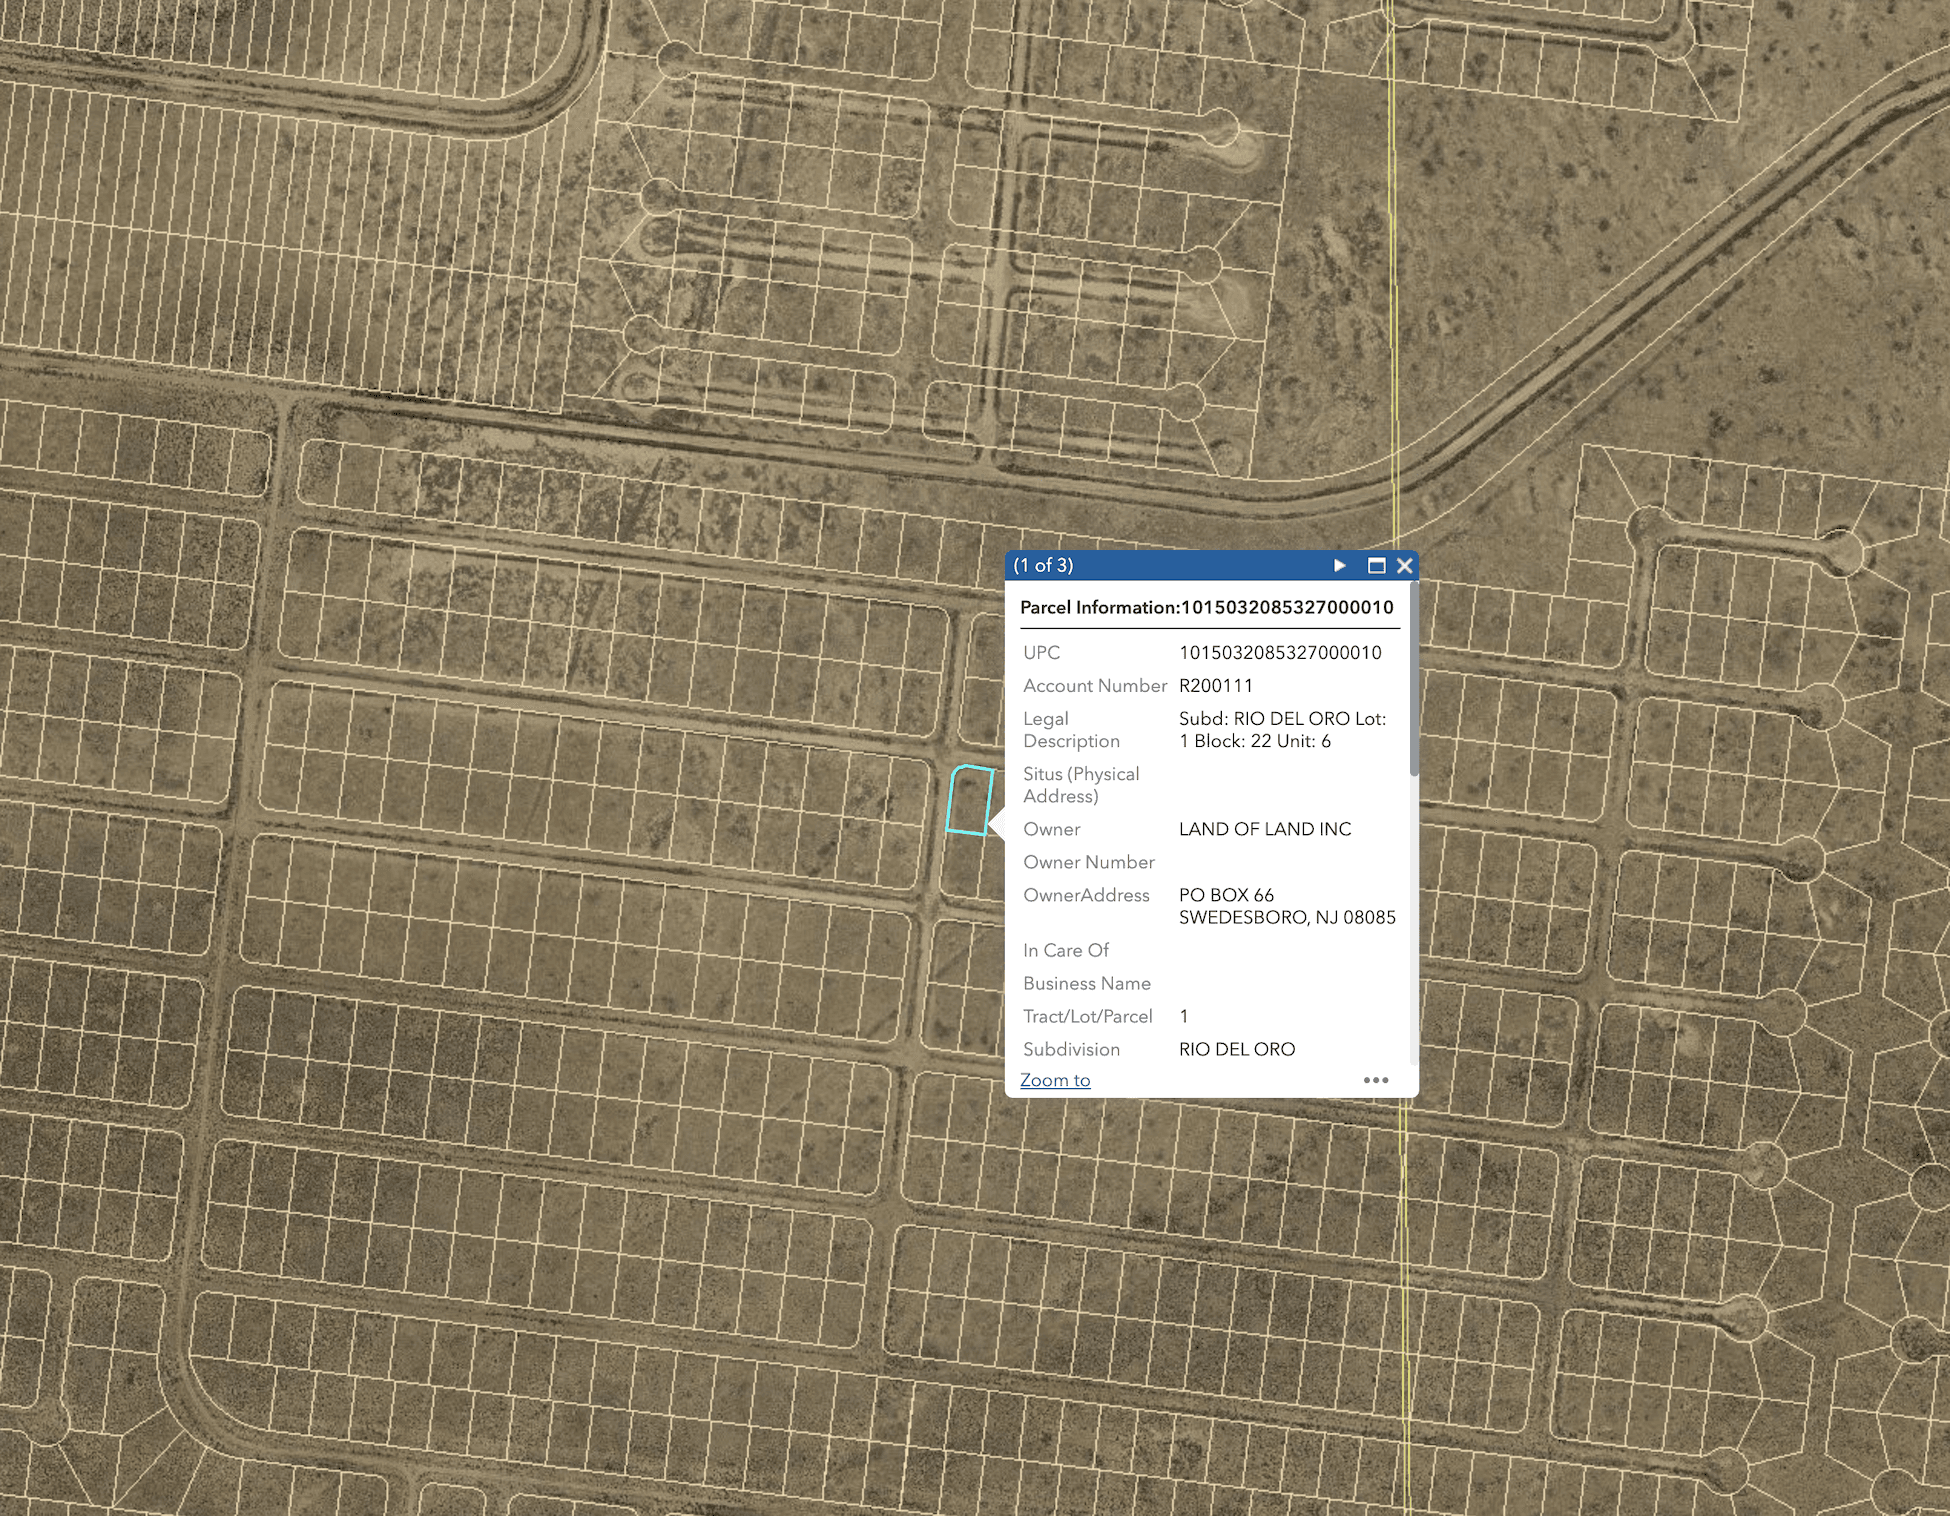Click the In Care Of label
This screenshot has height=1516, width=1950.
1066,951
